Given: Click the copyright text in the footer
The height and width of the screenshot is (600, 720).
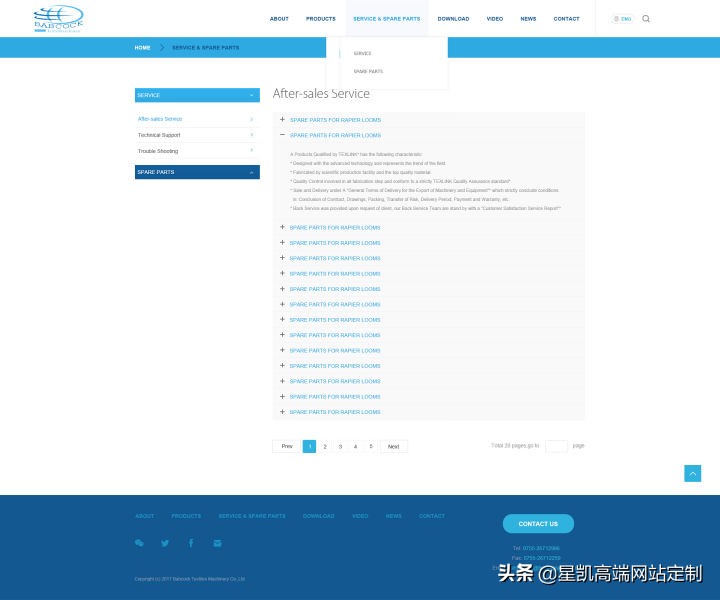Looking at the screenshot, I should tap(190, 579).
